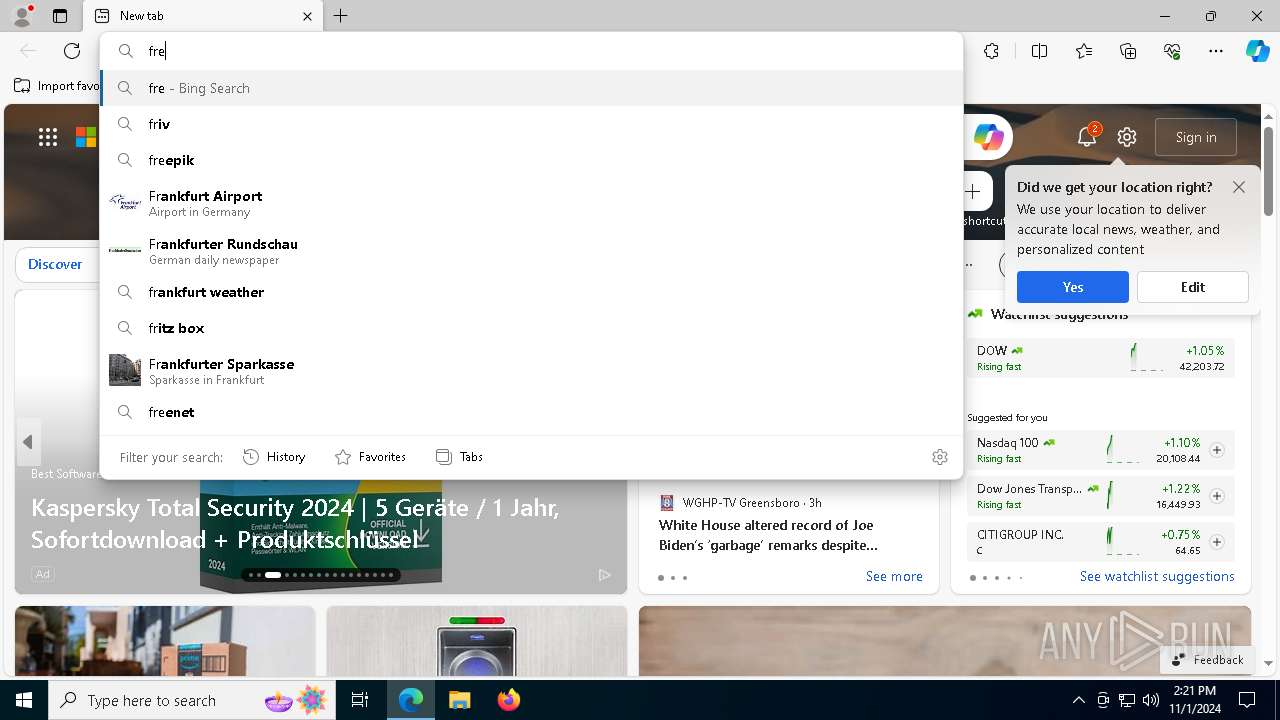Choose 'frankfurt weather' suggestion

(531, 292)
